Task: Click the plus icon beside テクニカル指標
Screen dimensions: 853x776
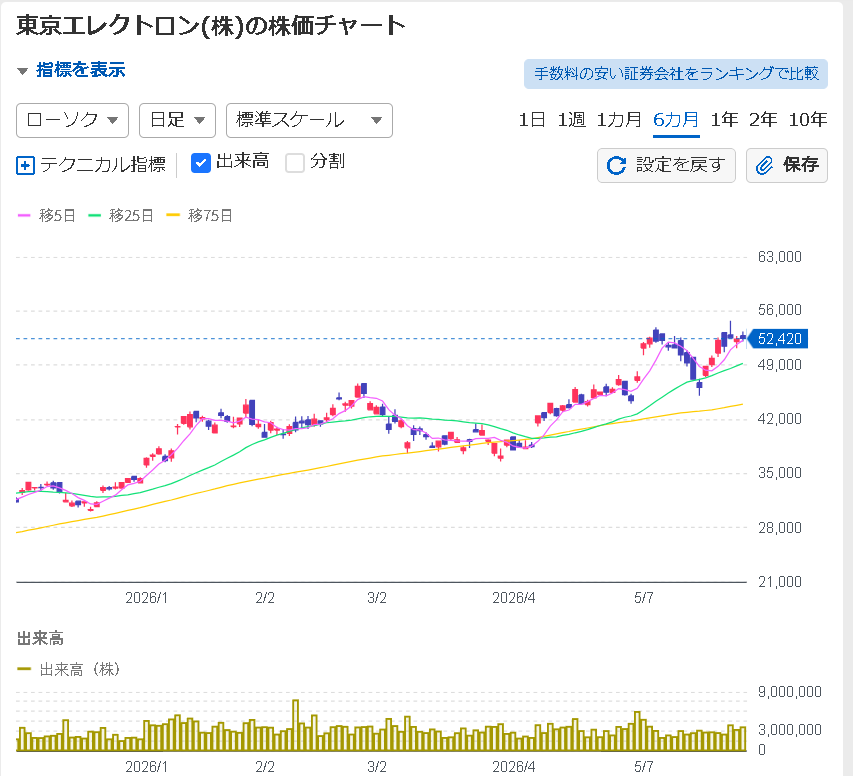Action: click(26, 165)
